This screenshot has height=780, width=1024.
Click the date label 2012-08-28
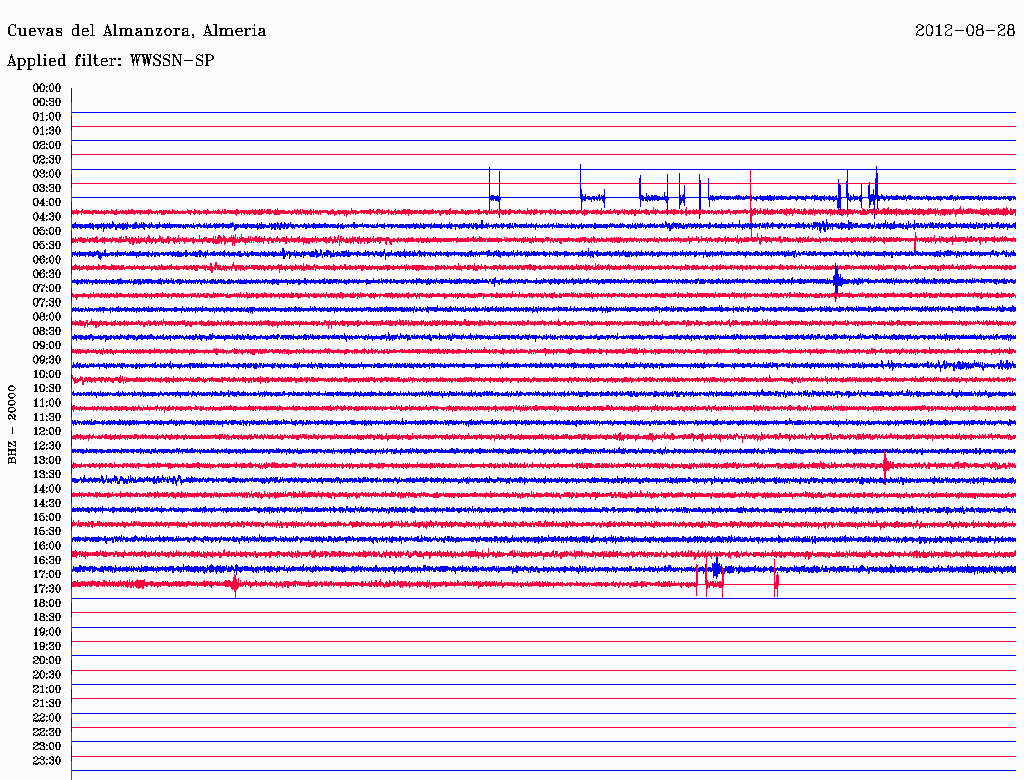(965, 31)
